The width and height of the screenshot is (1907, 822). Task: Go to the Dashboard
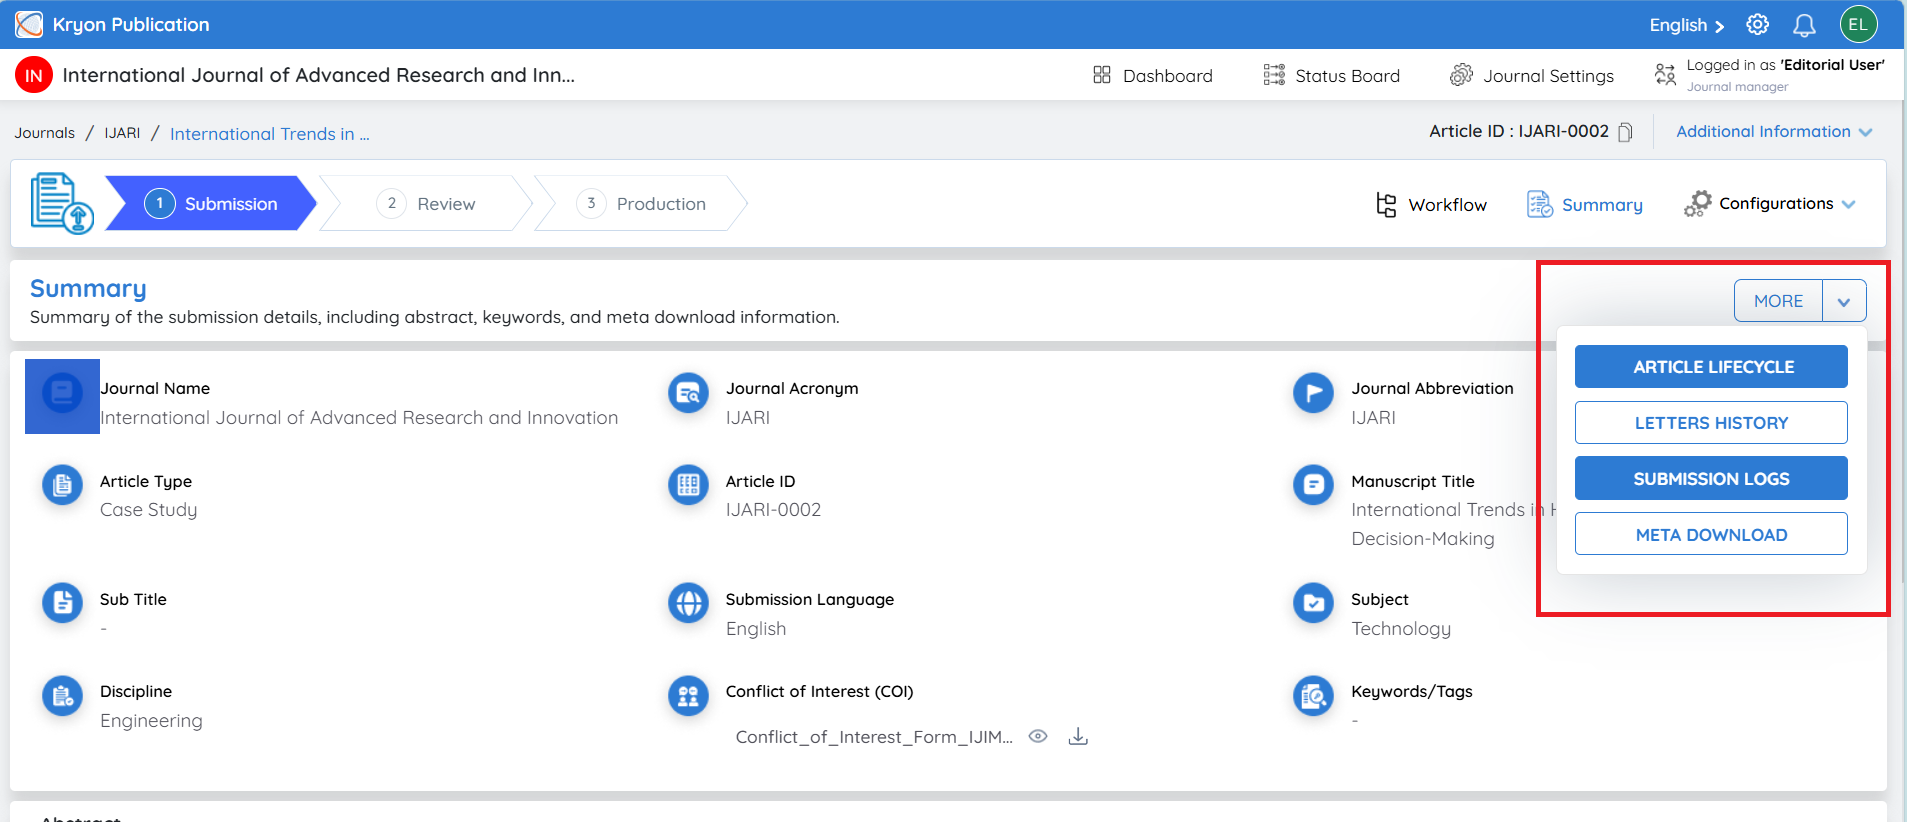[1152, 75]
